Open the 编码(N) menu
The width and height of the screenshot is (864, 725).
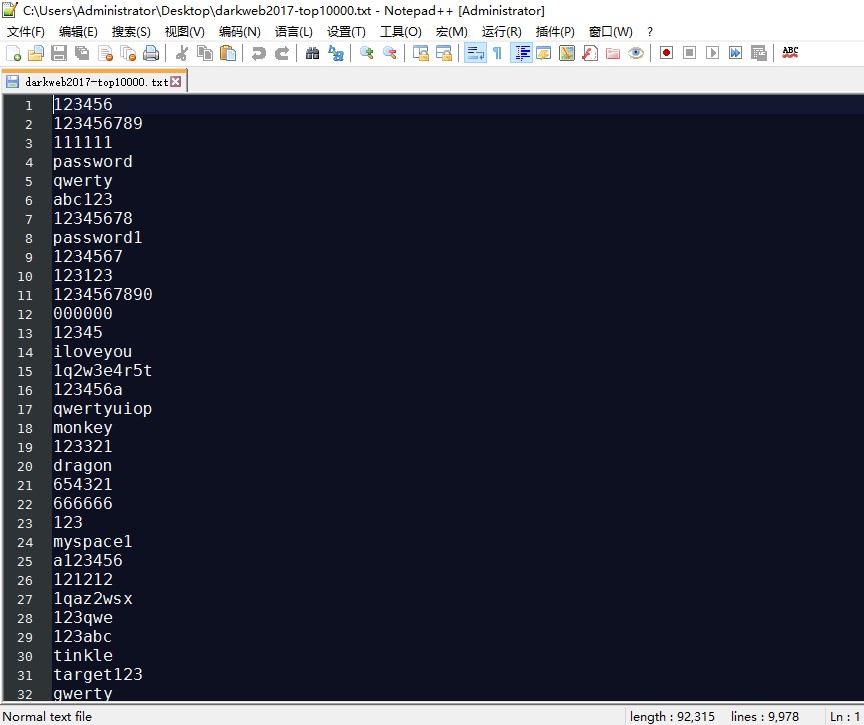coord(240,31)
